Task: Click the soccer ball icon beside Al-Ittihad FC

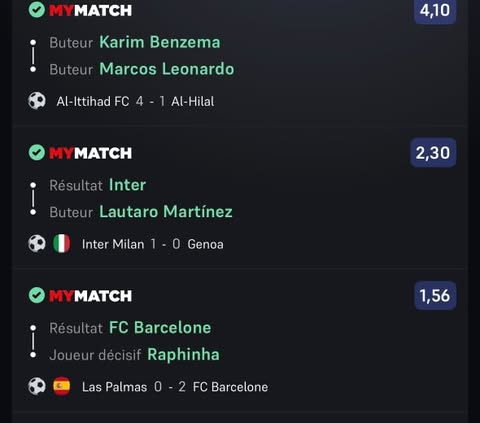Action: click(37, 101)
